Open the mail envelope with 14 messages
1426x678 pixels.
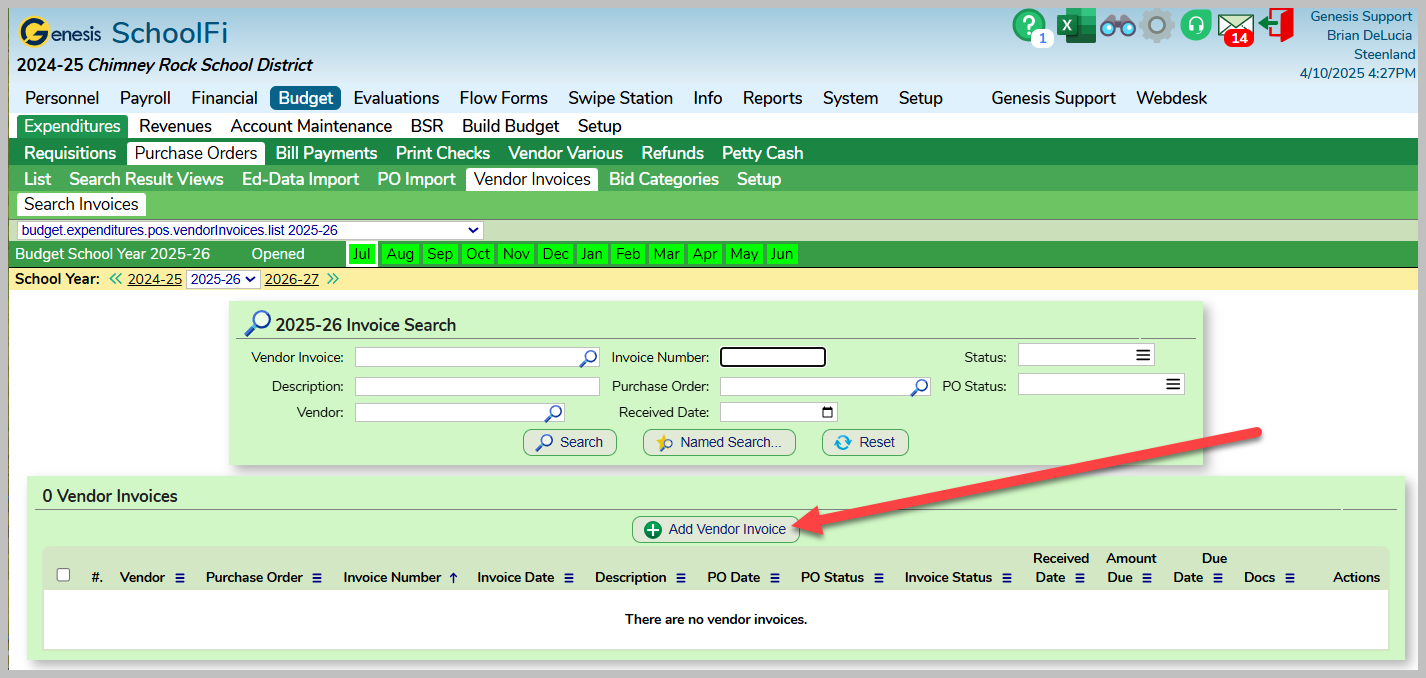point(1236,28)
